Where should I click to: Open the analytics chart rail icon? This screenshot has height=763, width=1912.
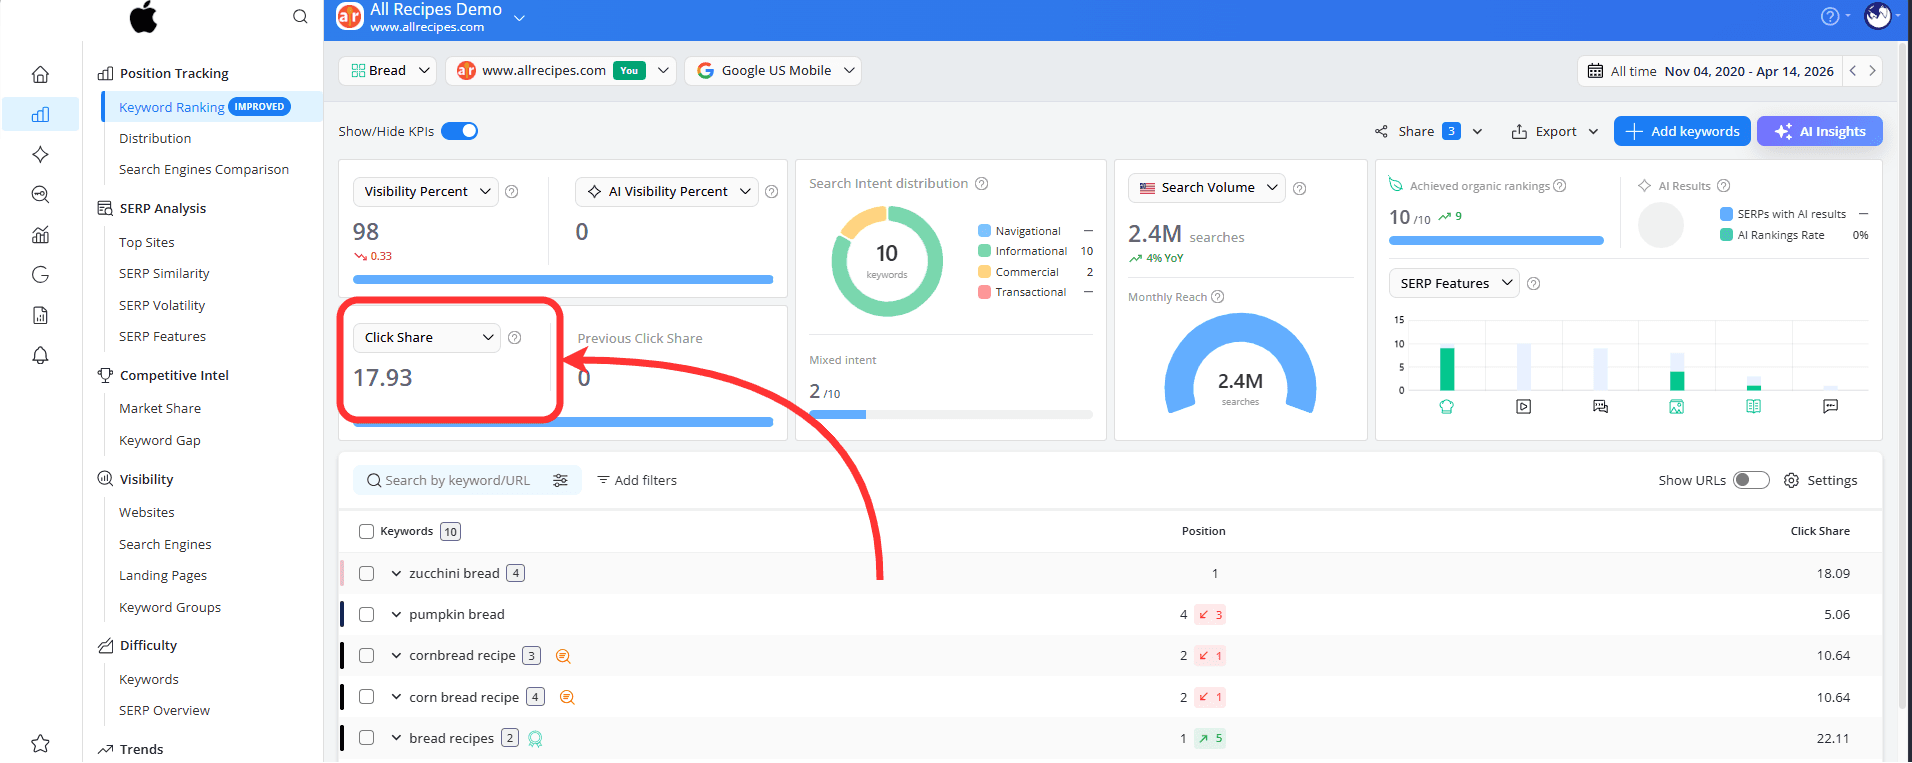click(x=40, y=235)
